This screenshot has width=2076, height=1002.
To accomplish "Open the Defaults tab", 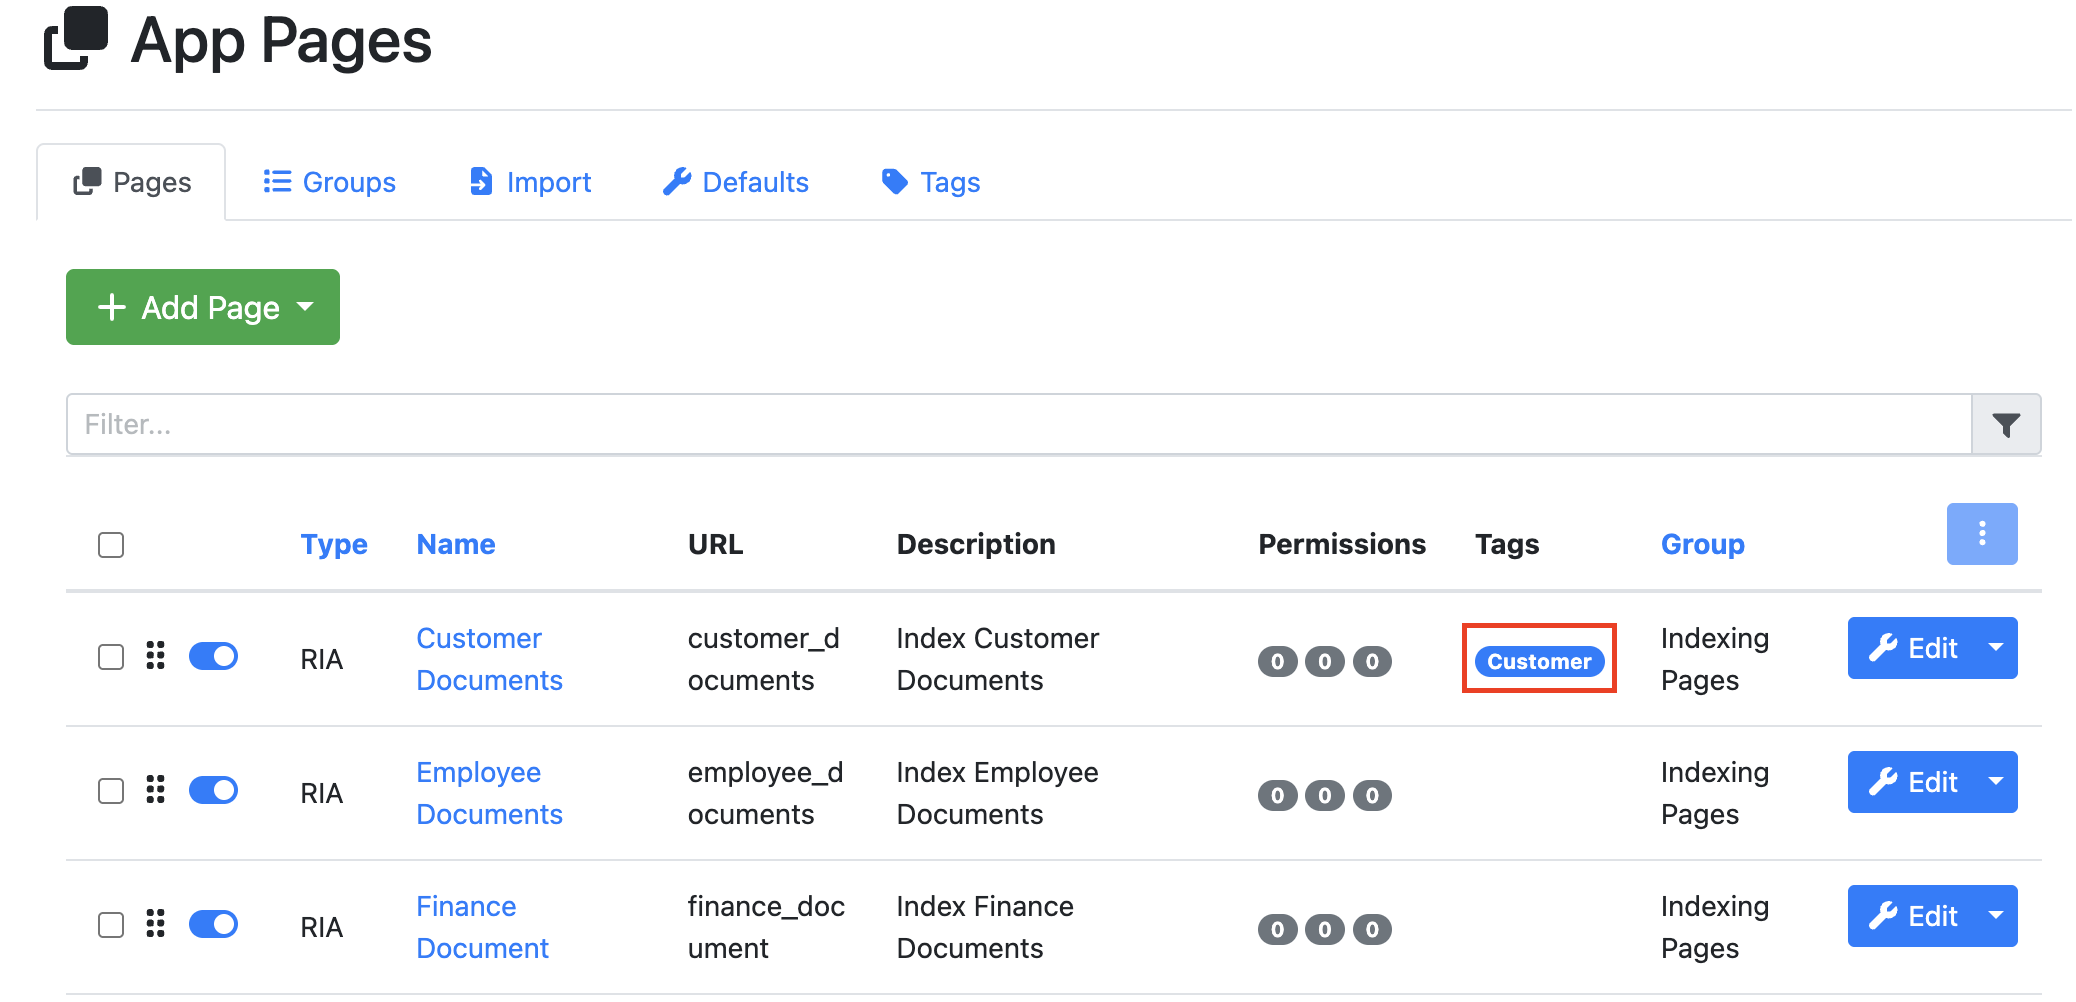I will click(x=735, y=182).
